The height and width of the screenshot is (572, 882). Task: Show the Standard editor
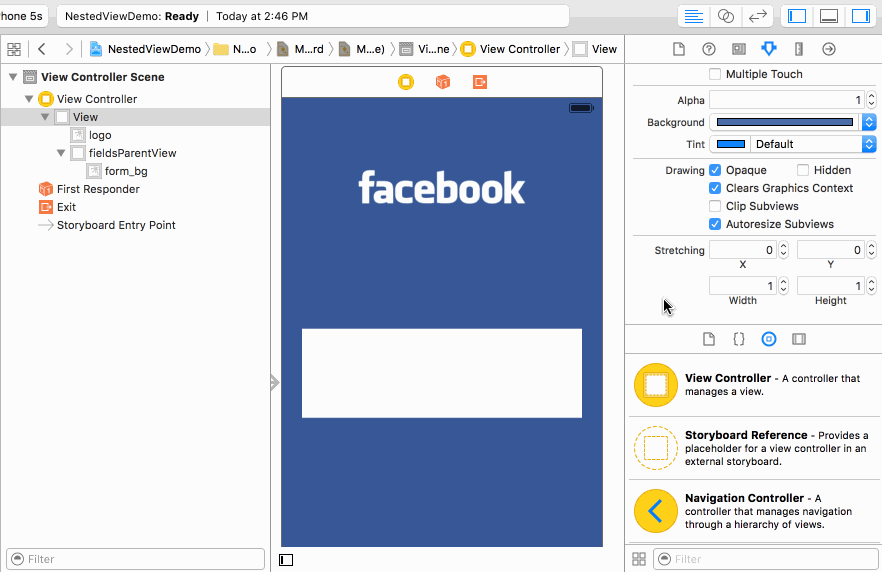(x=694, y=16)
